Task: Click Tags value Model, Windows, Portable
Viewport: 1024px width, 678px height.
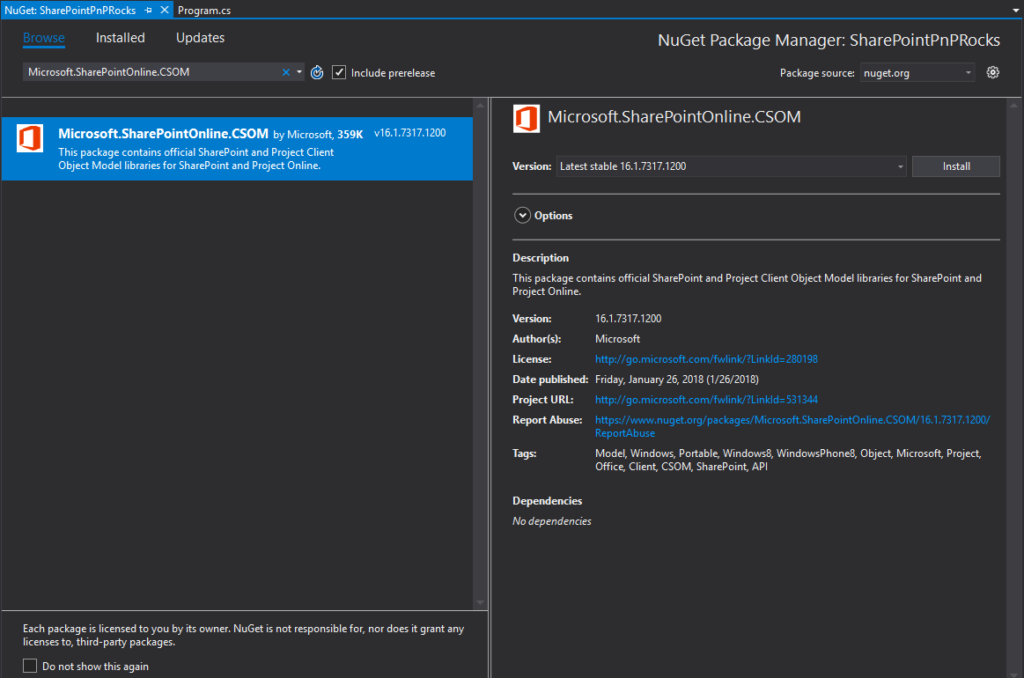Action: click(x=788, y=460)
